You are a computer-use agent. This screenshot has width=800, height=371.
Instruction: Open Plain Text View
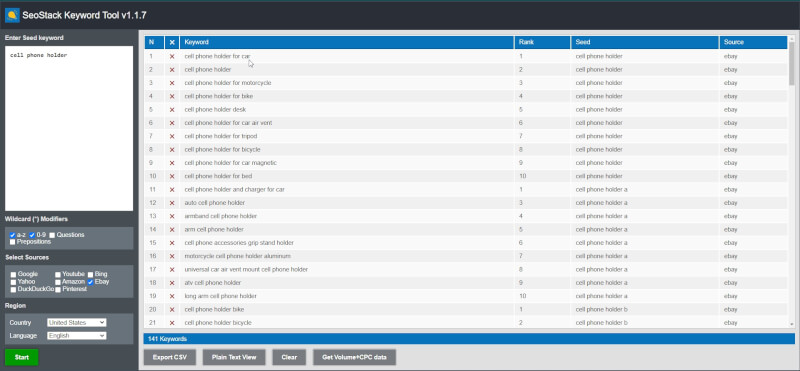pyautogui.click(x=234, y=357)
